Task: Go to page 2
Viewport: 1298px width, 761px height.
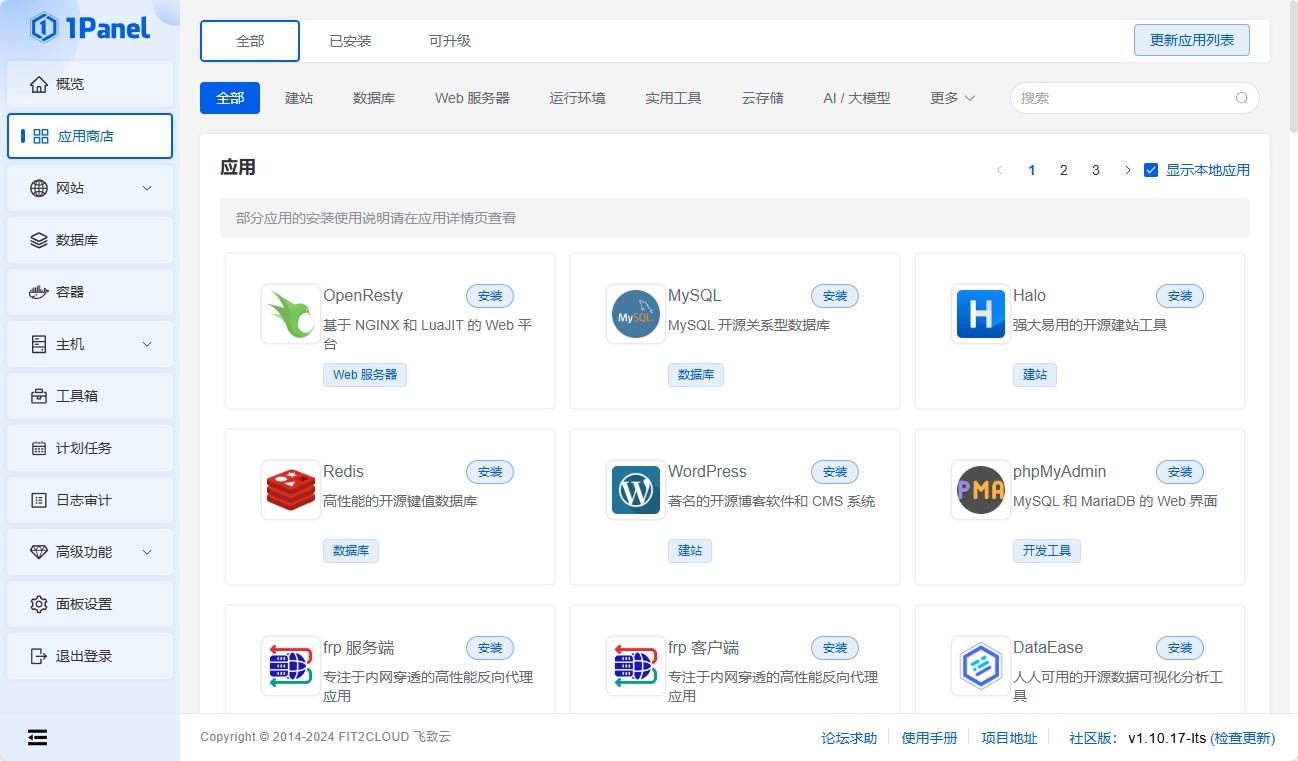Action: [1063, 170]
